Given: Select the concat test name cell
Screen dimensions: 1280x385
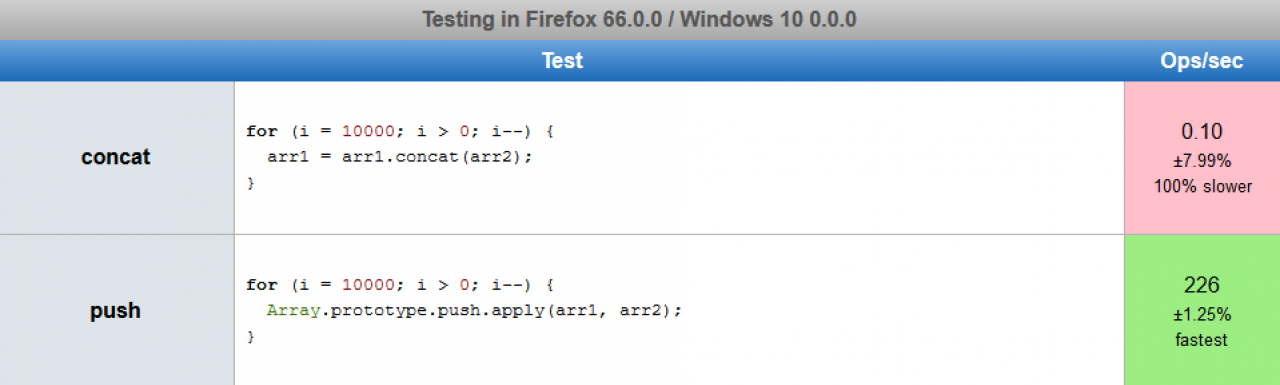Looking at the screenshot, I should tap(116, 158).
